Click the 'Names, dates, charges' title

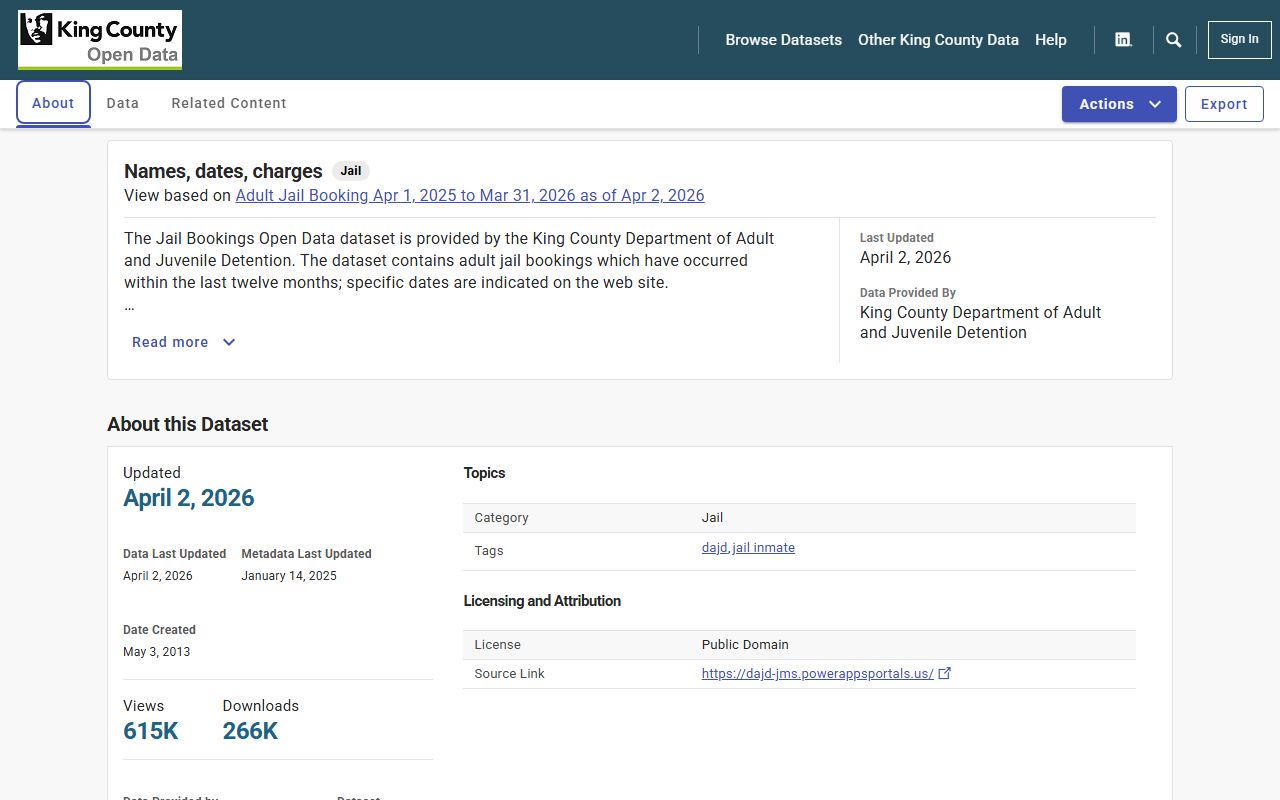tap(223, 171)
